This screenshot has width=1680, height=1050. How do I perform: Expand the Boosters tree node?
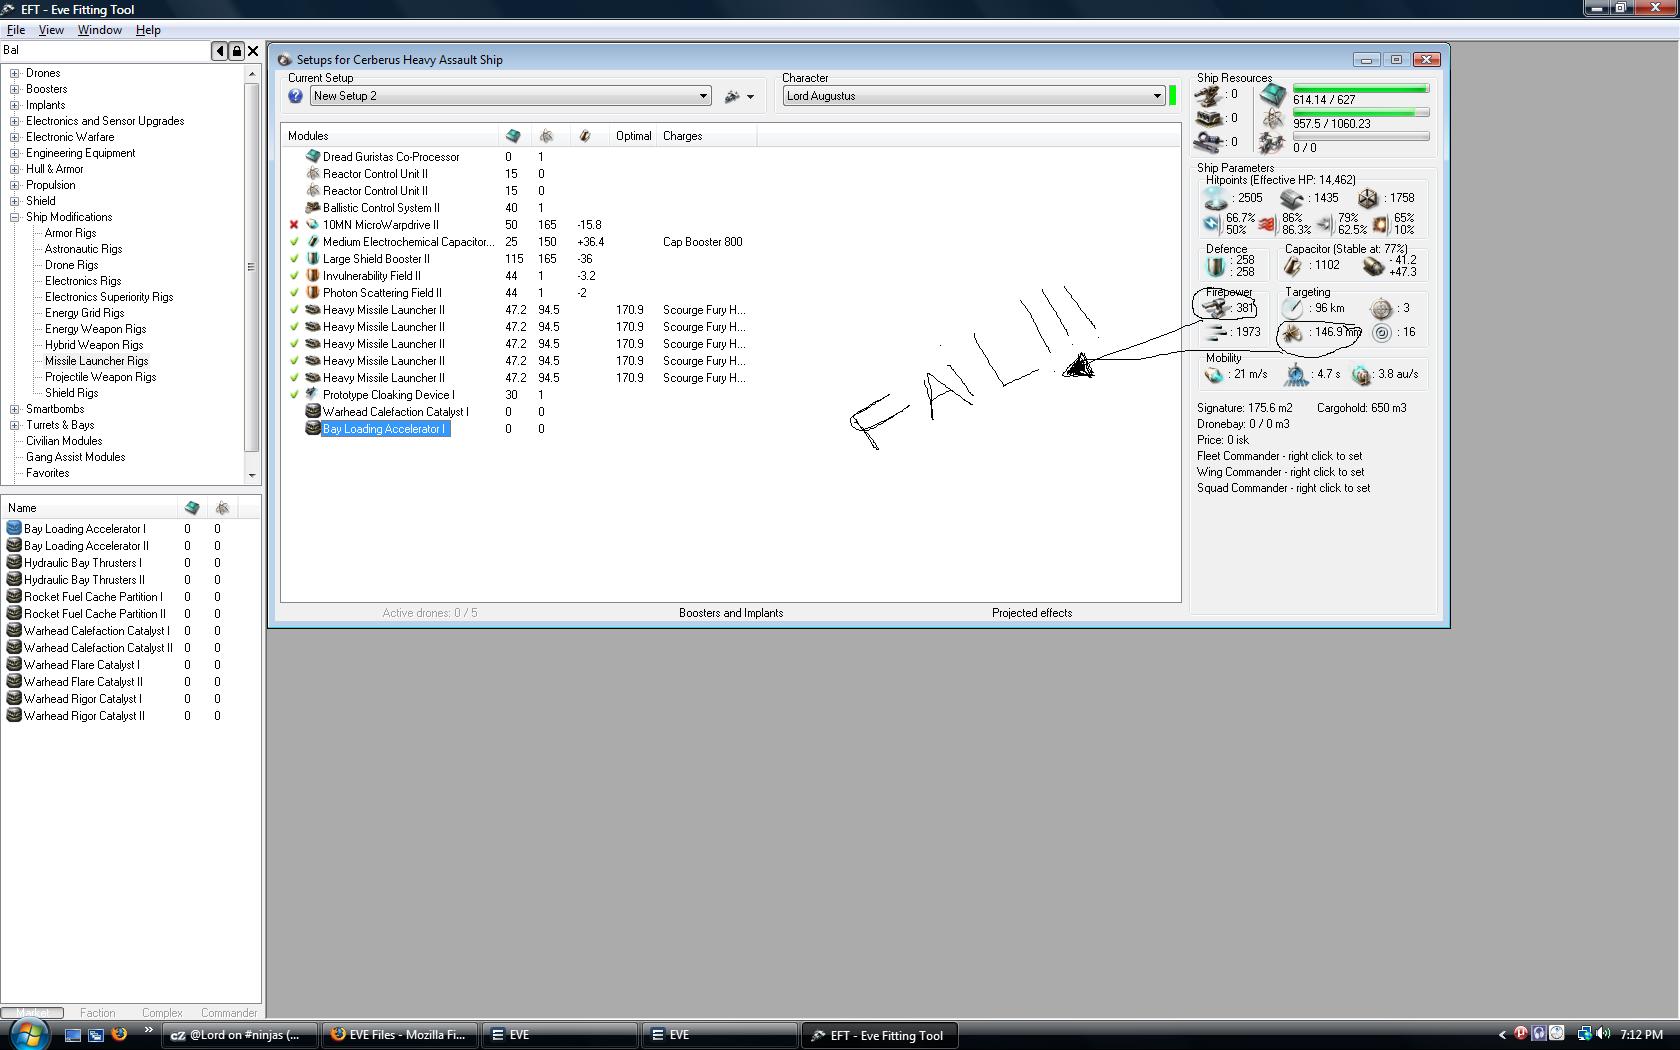(15, 89)
